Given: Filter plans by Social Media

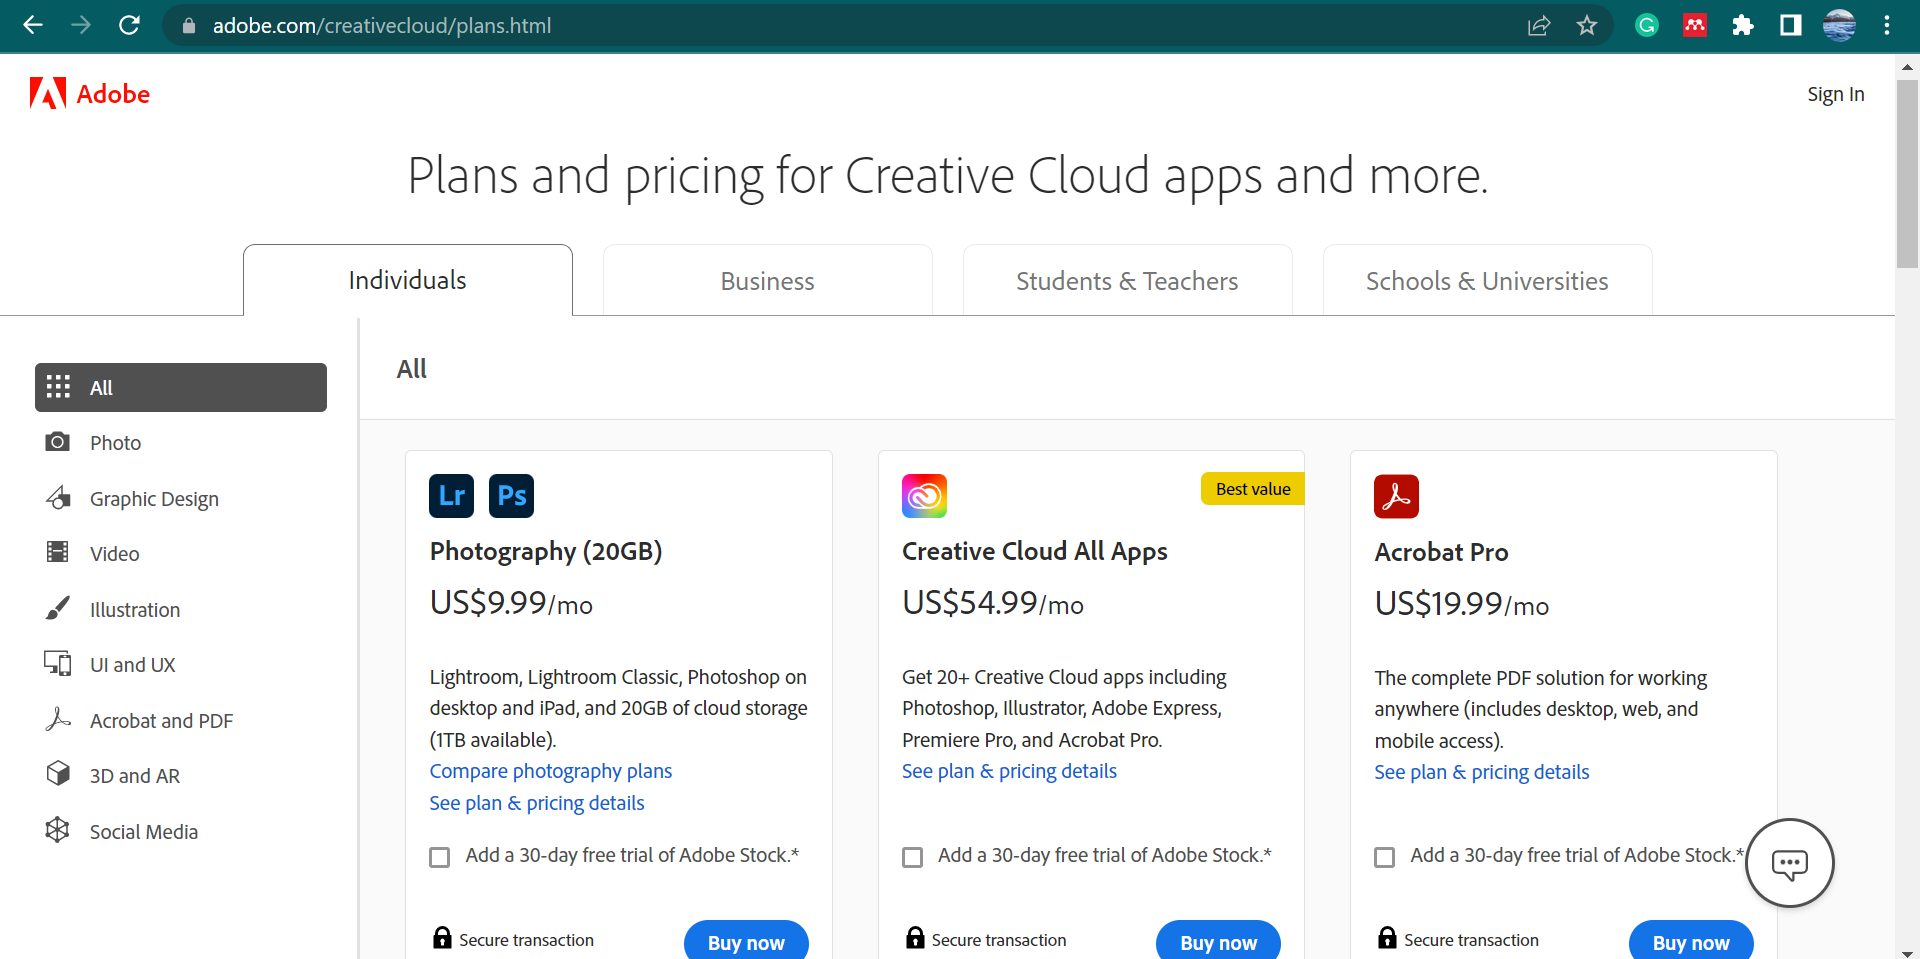Looking at the screenshot, I should click(x=181, y=832).
